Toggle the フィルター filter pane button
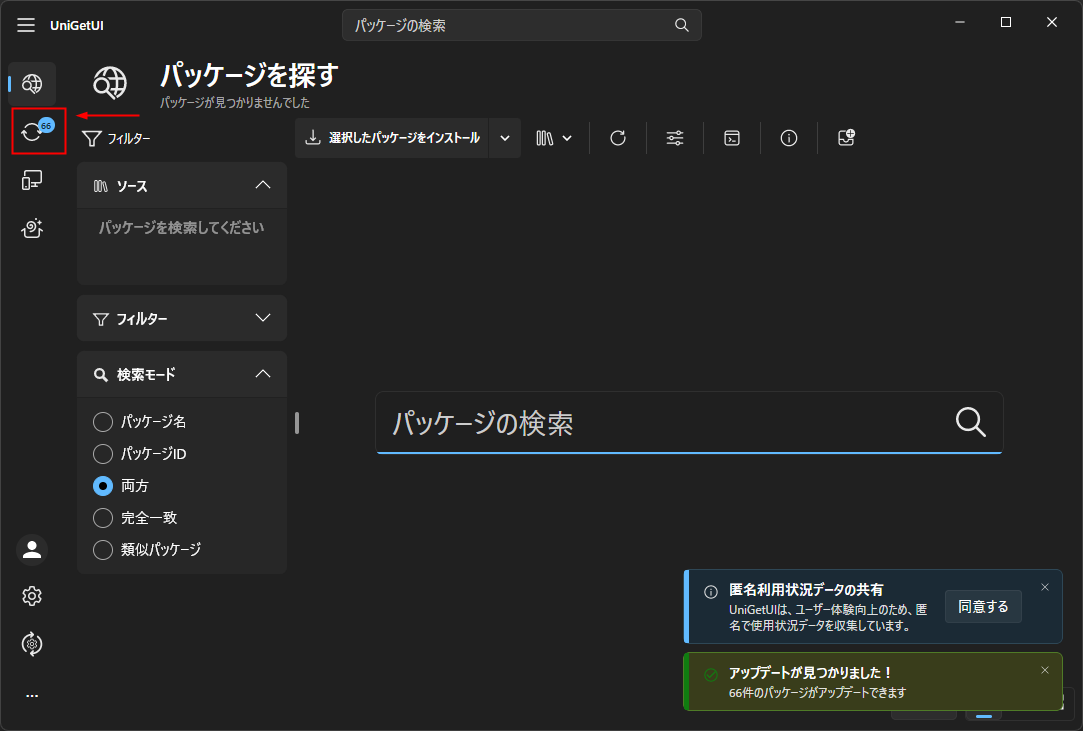The height and width of the screenshot is (731, 1083). 116,139
